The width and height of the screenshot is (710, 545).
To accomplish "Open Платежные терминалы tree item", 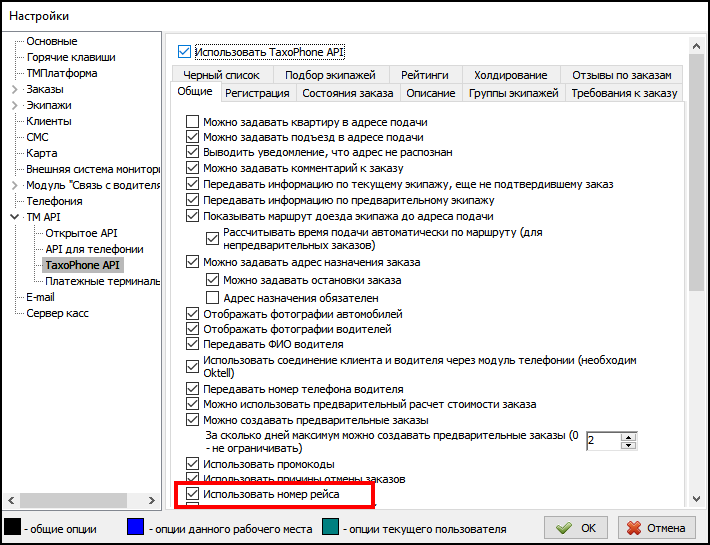I will click(102, 281).
